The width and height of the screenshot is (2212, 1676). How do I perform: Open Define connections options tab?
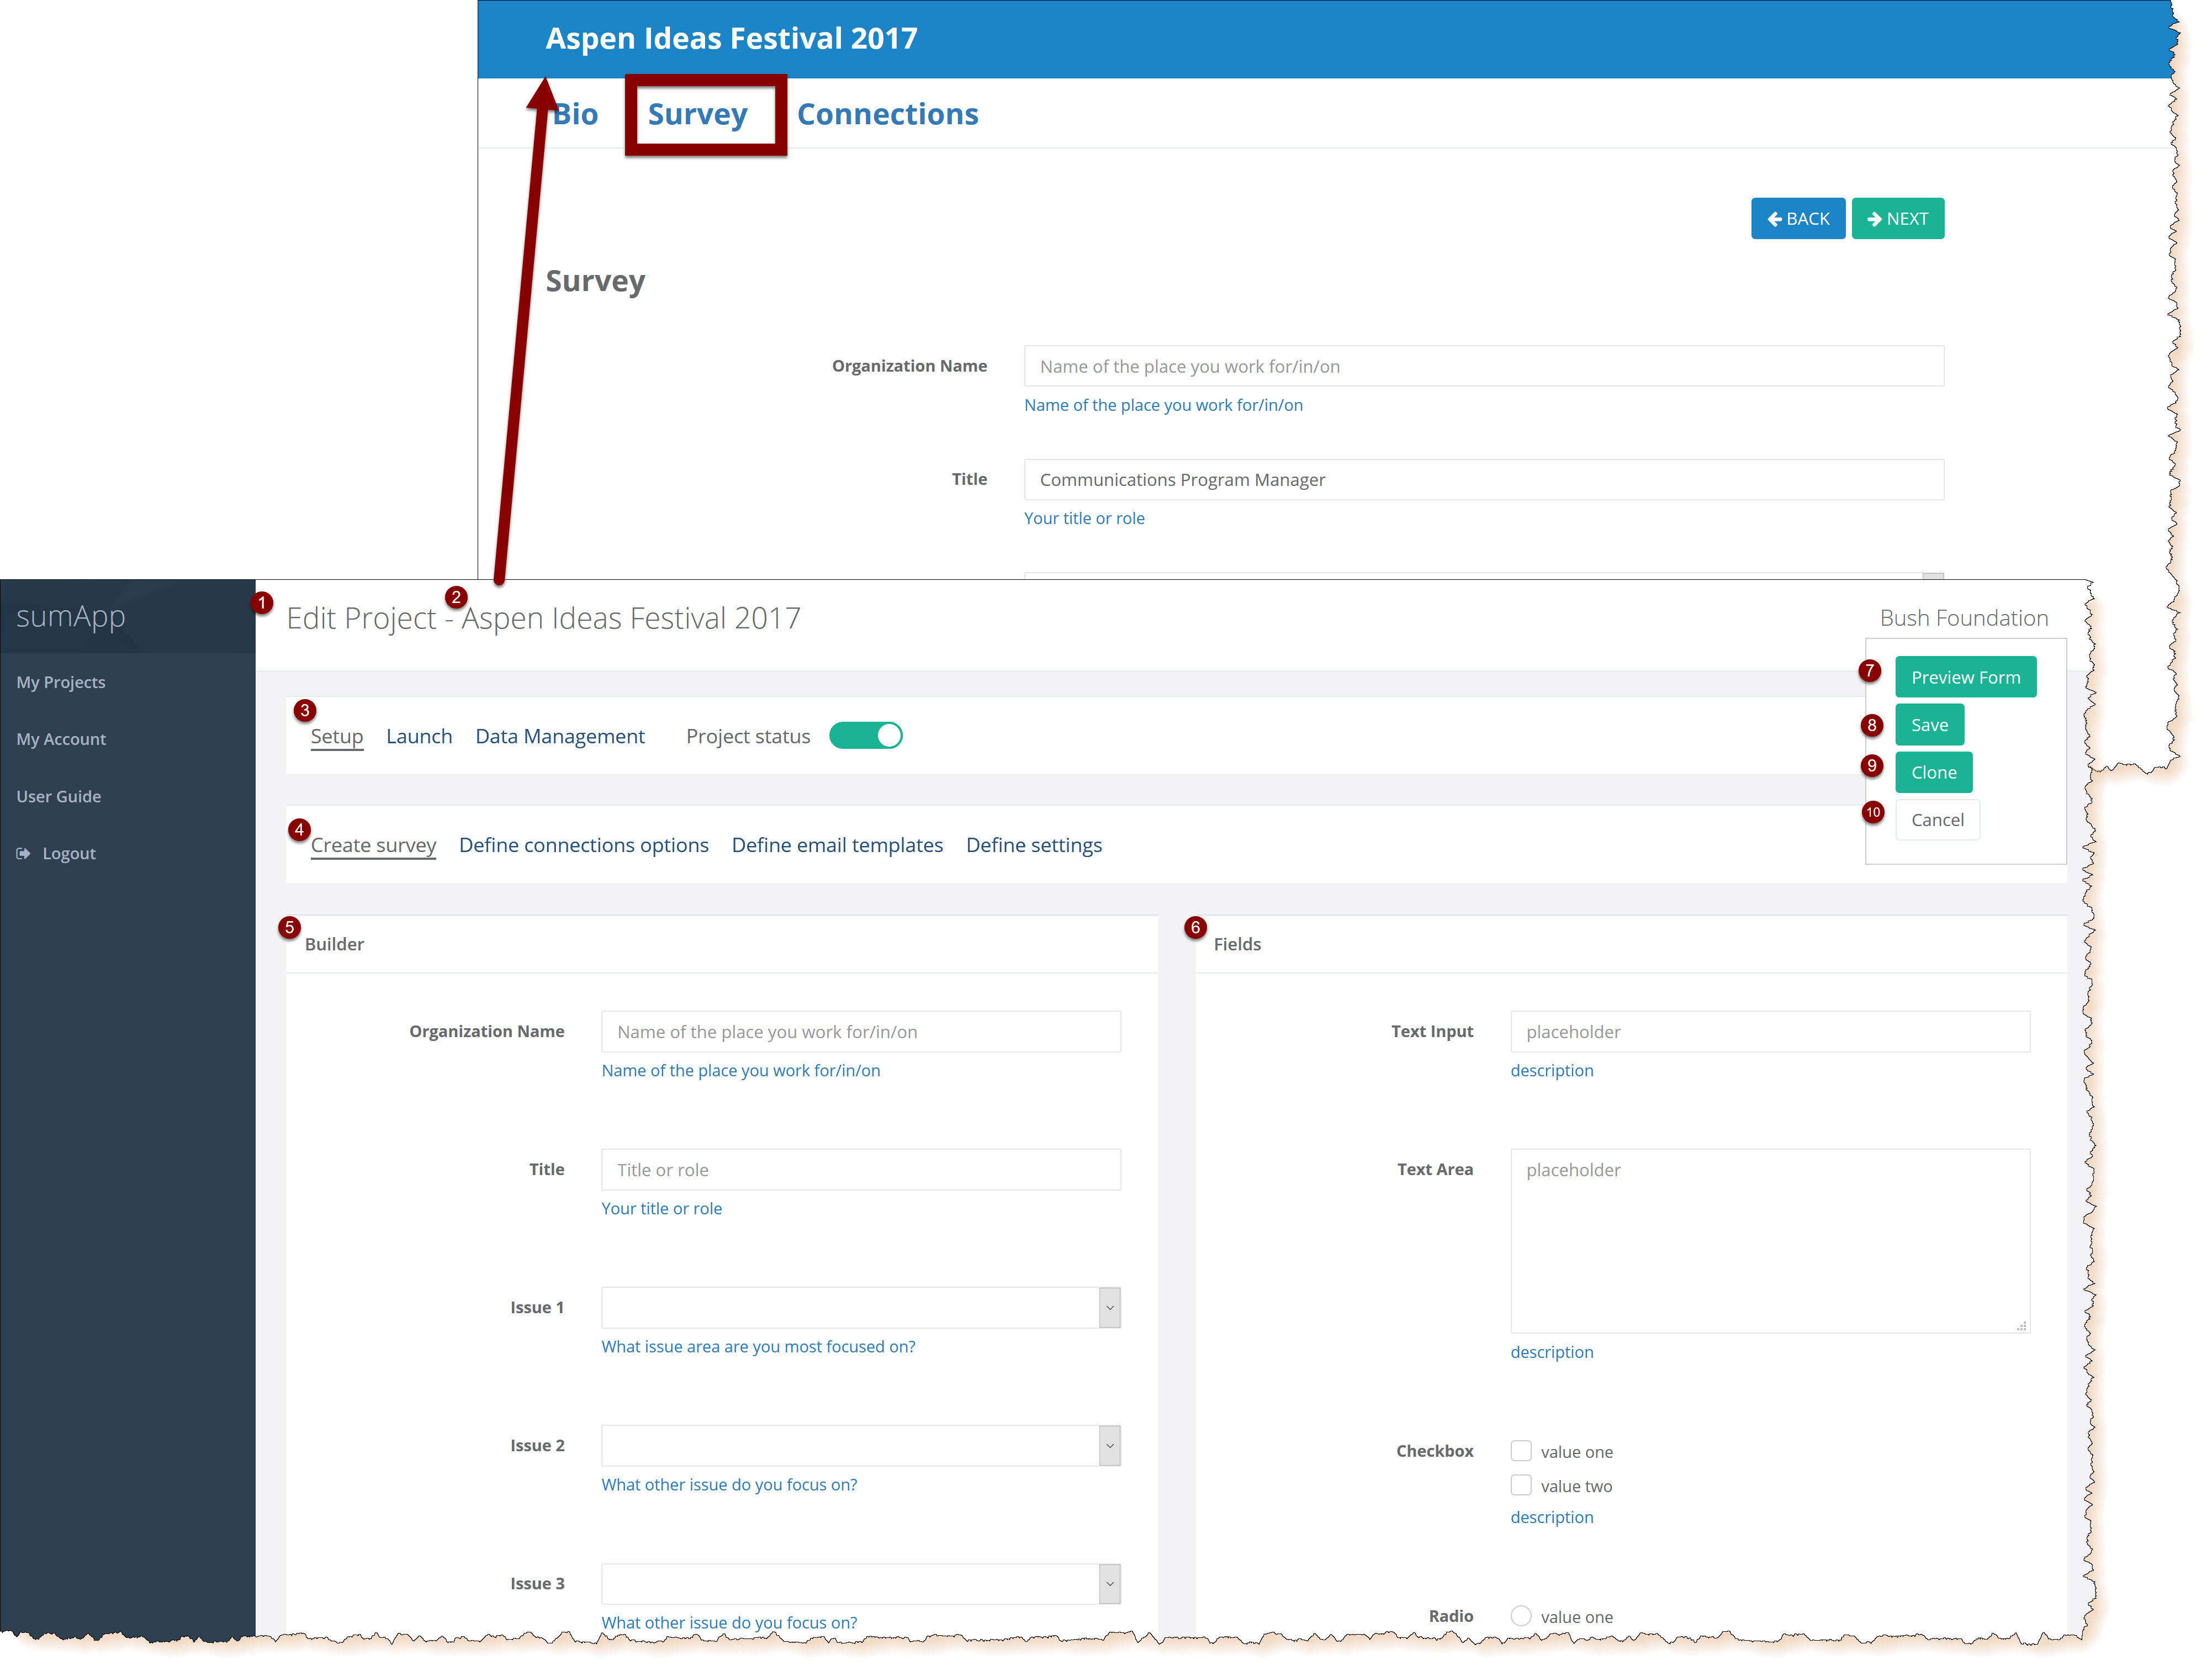click(584, 846)
